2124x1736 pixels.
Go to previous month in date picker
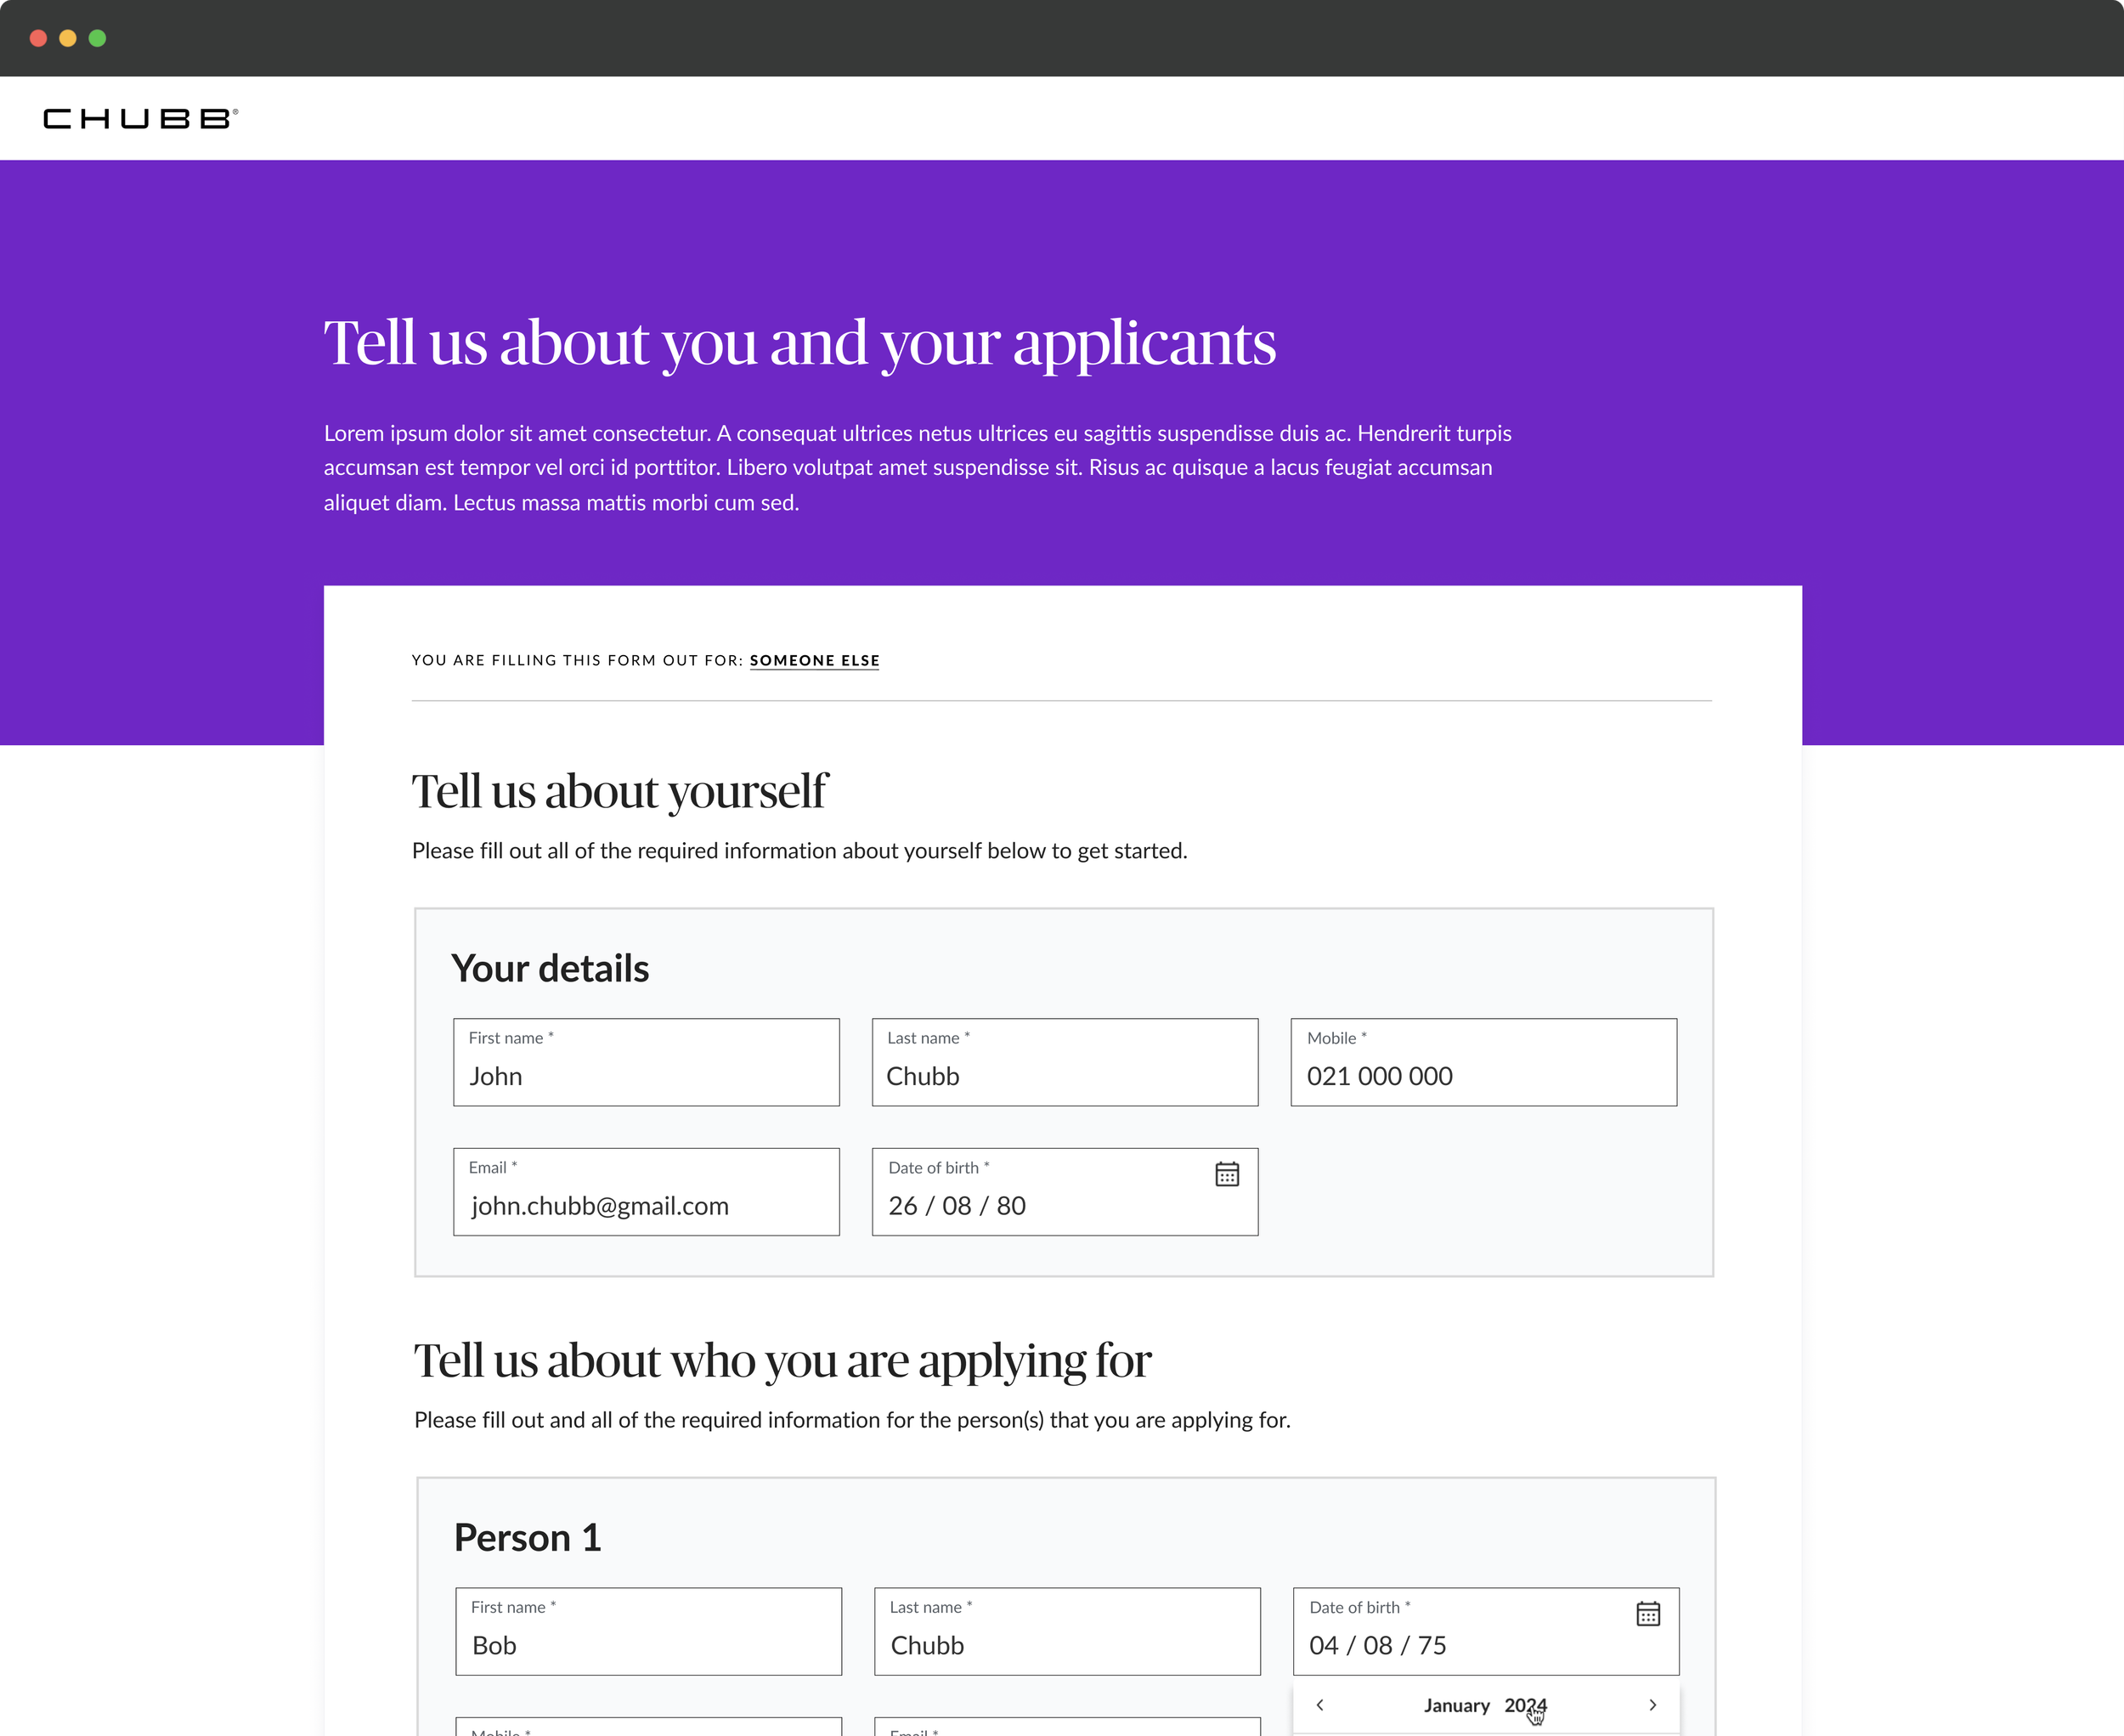pyautogui.click(x=1320, y=1705)
